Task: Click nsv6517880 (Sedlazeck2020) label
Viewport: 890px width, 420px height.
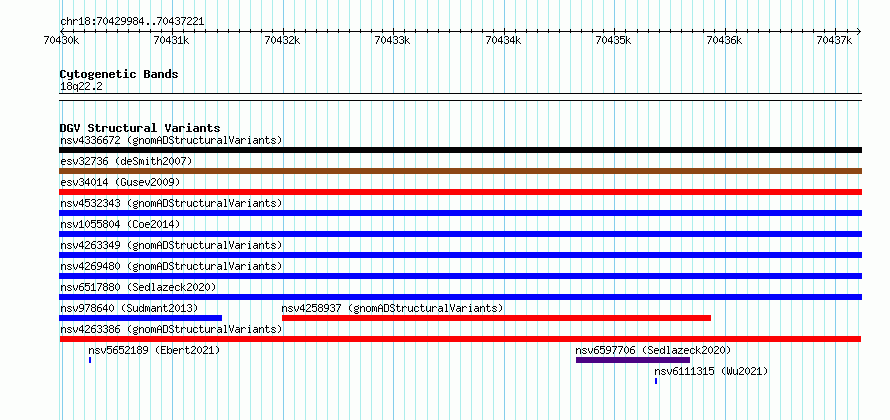Action: (x=138, y=287)
